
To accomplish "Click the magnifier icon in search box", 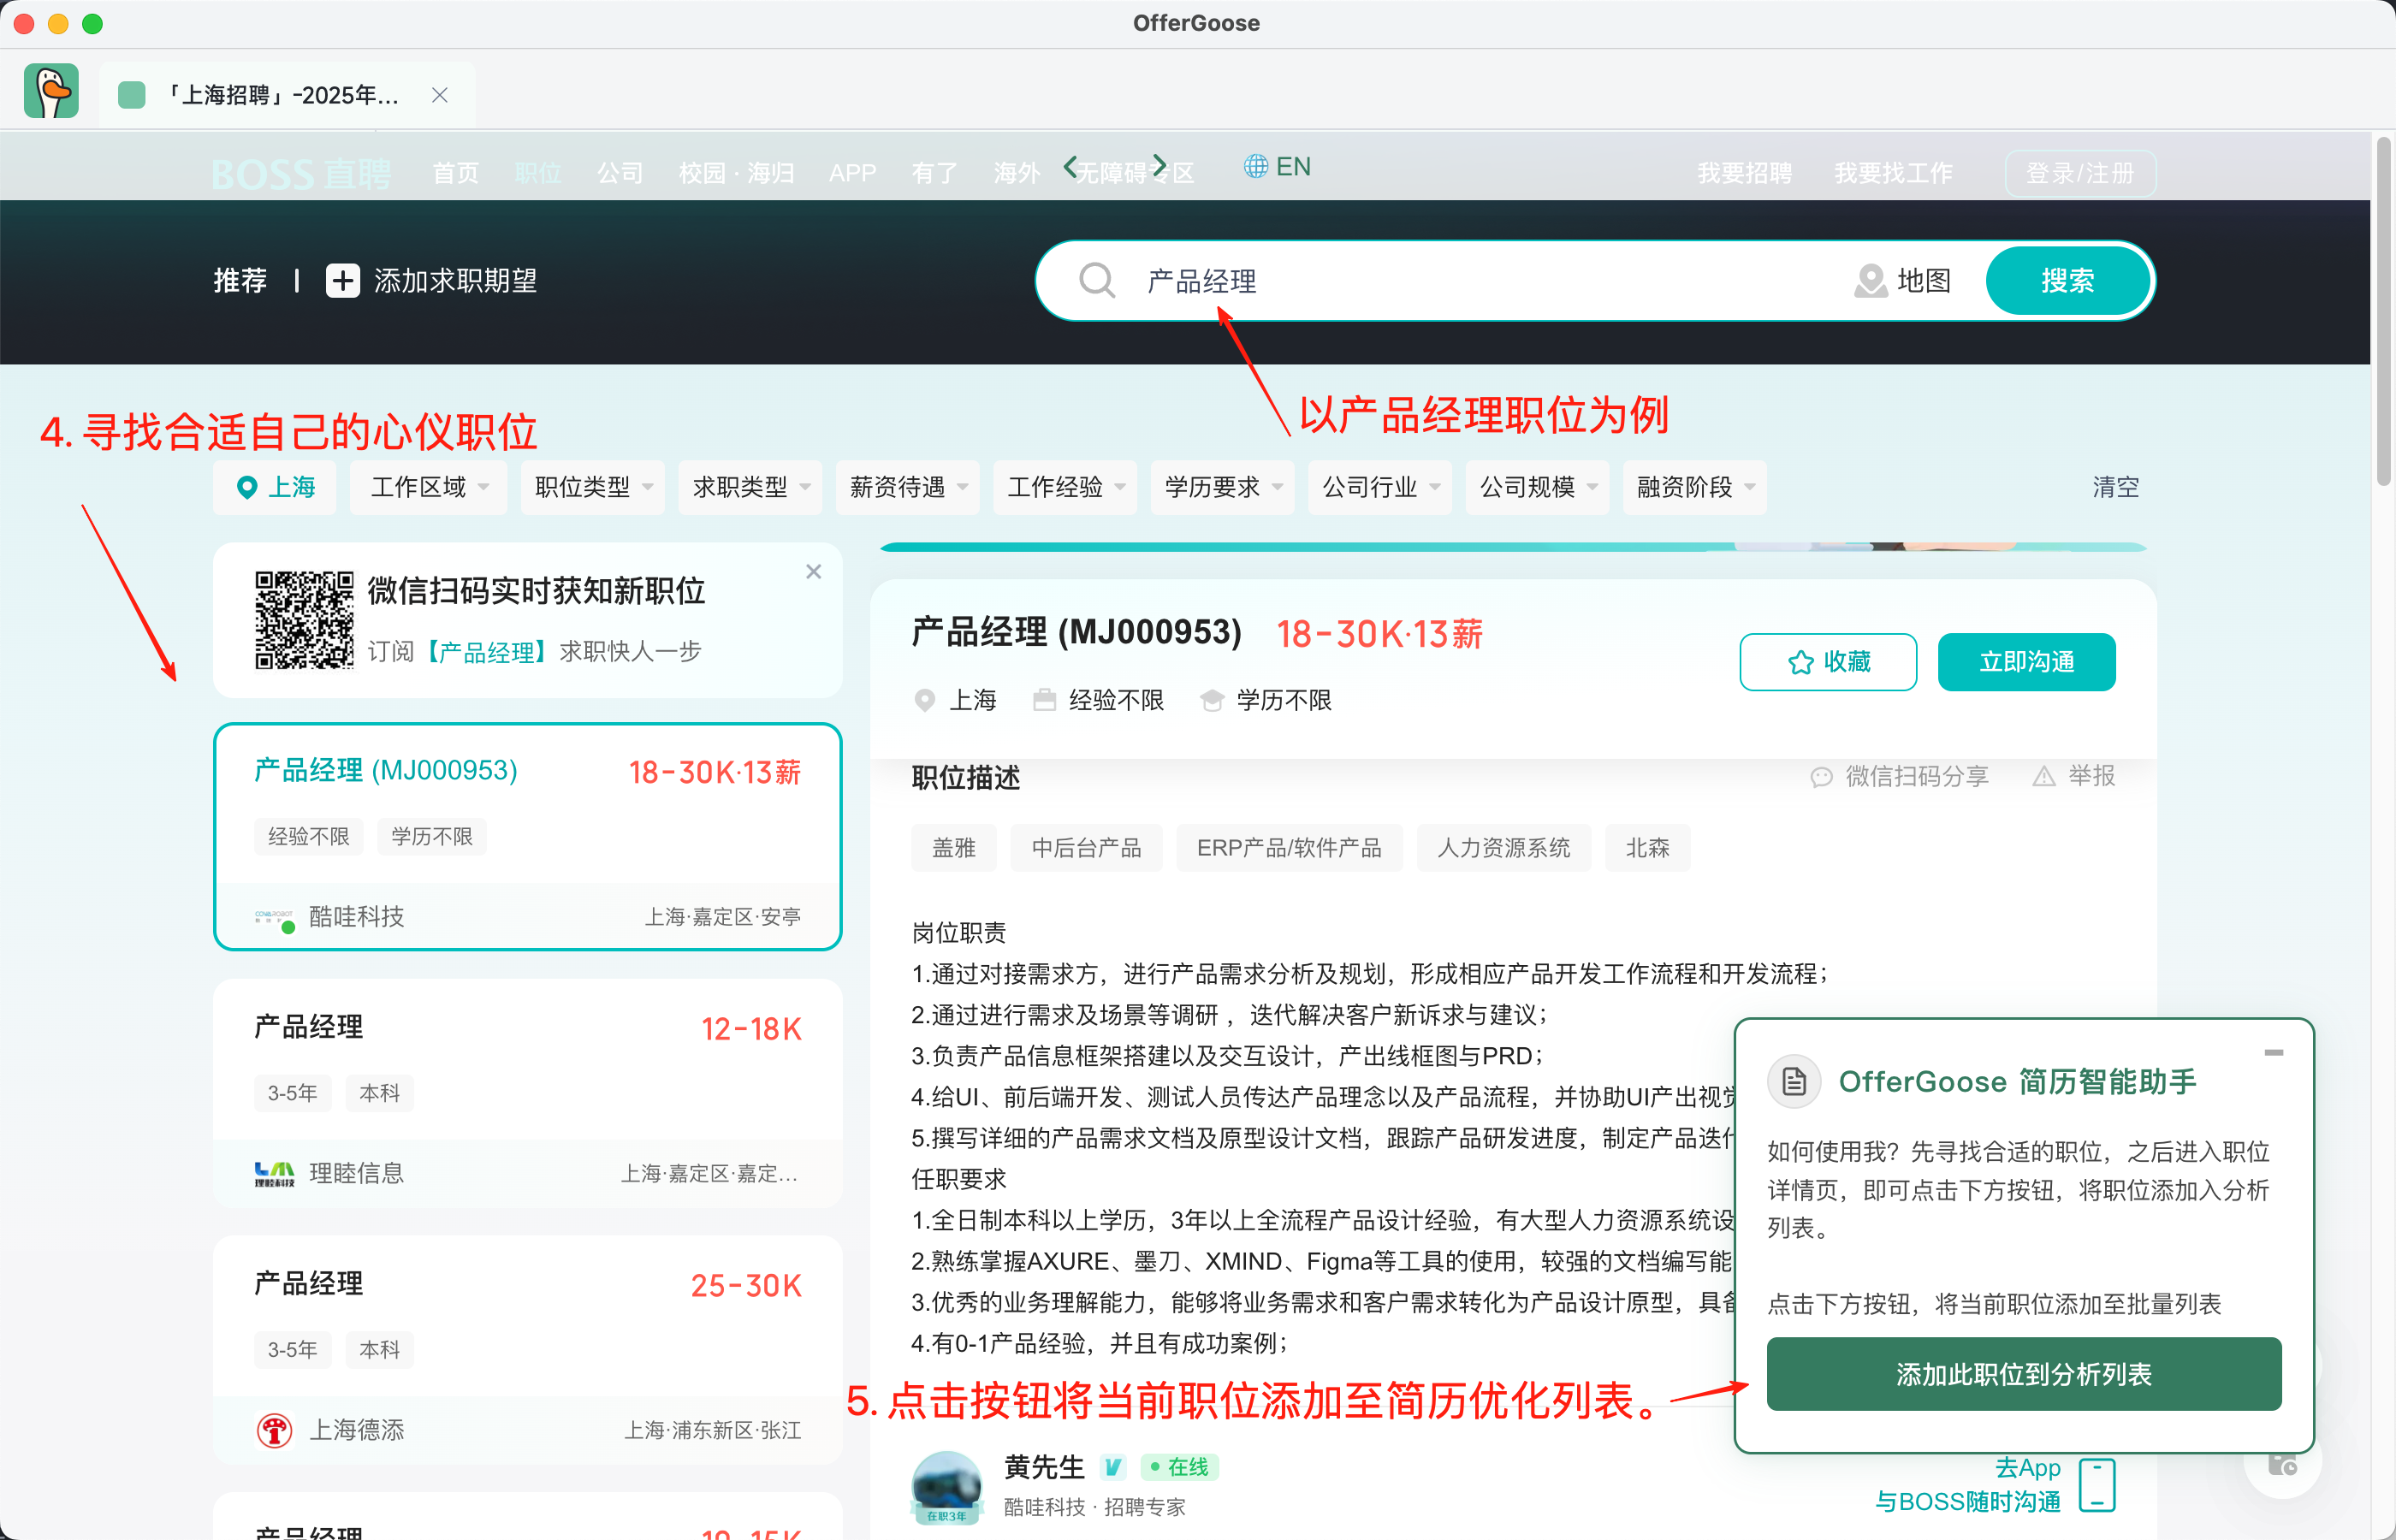I will point(1097,281).
